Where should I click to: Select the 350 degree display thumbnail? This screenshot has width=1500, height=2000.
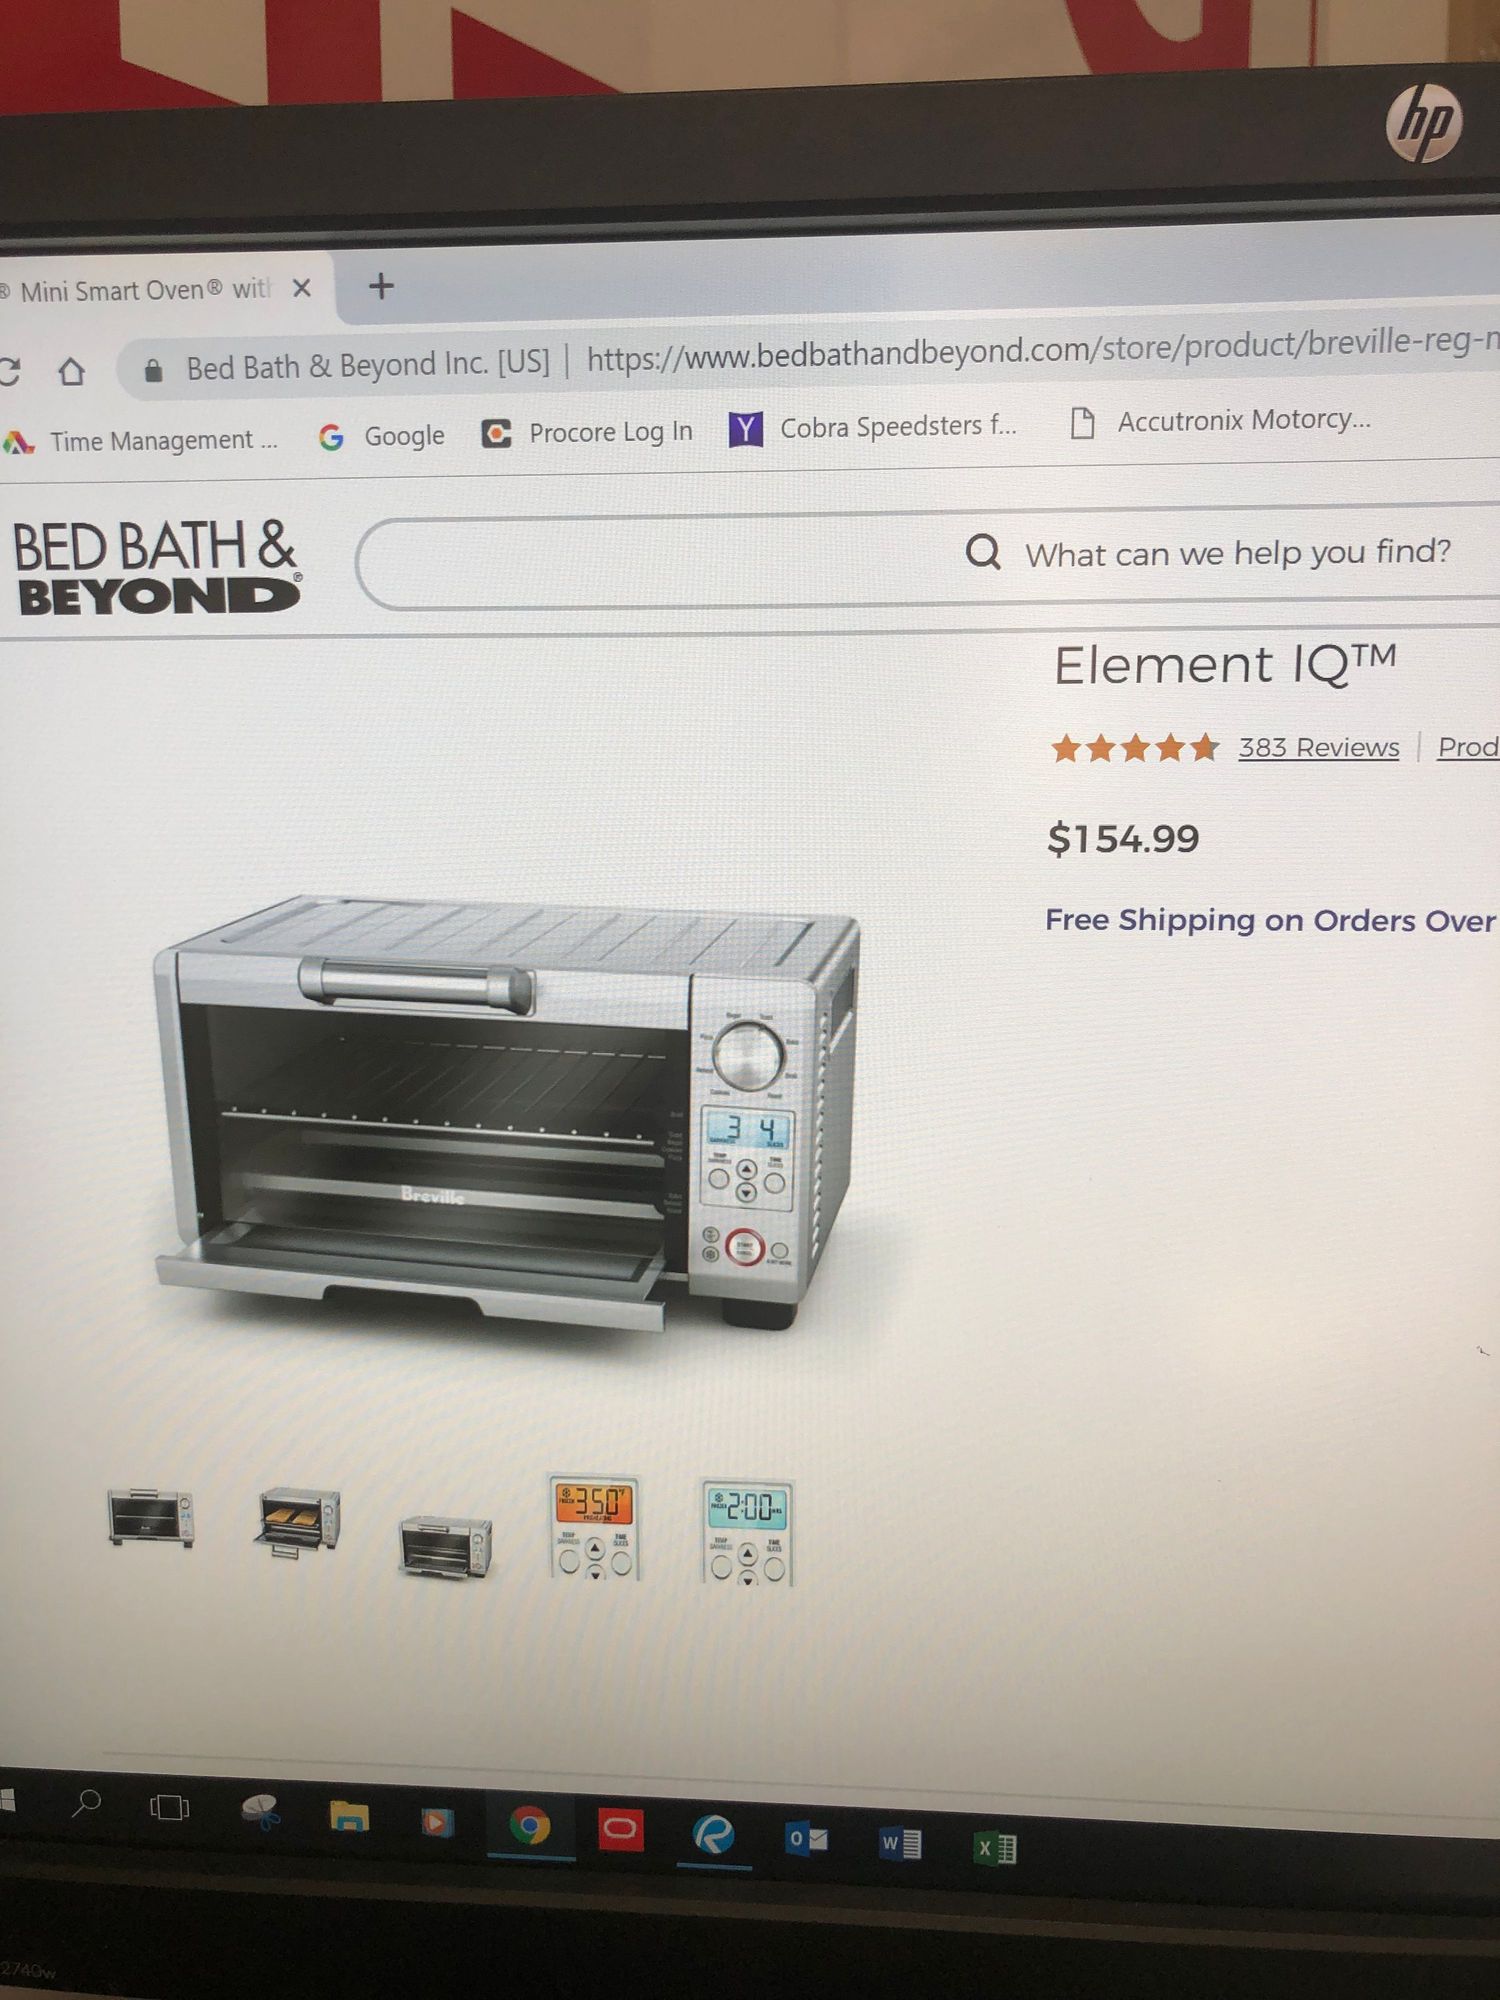594,1527
